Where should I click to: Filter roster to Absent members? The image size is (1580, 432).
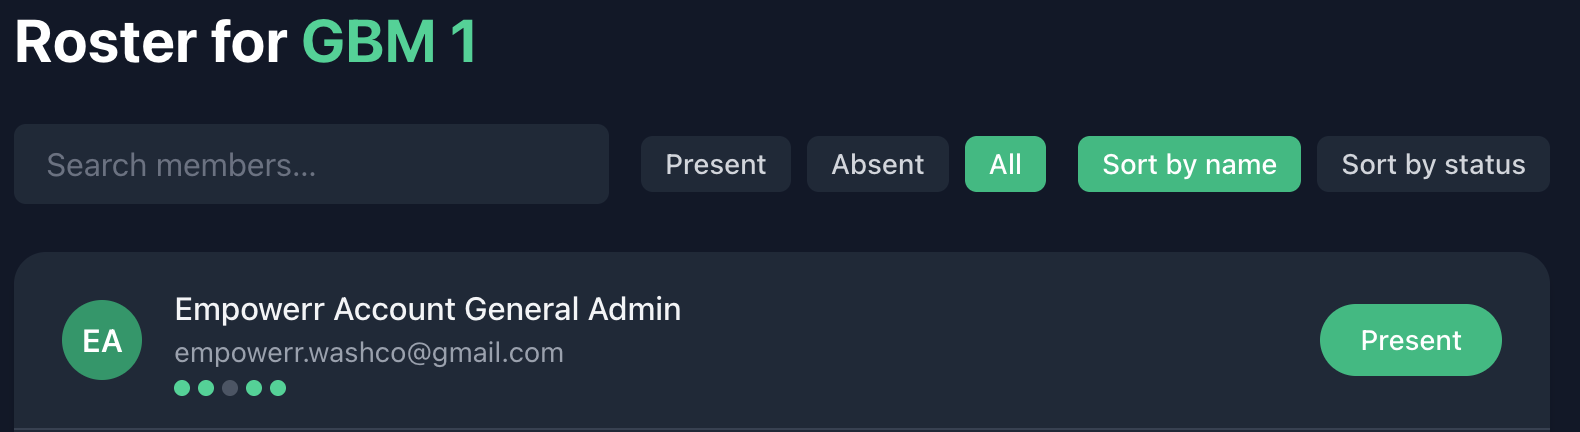tap(877, 164)
